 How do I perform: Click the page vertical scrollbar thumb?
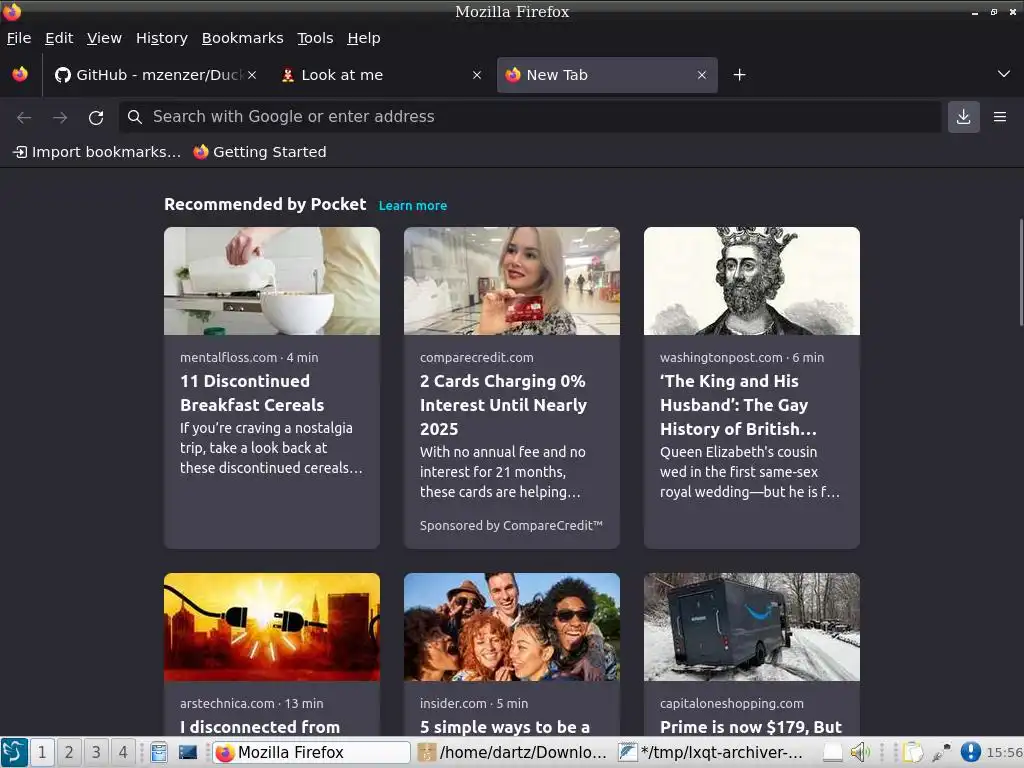click(1021, 272)
